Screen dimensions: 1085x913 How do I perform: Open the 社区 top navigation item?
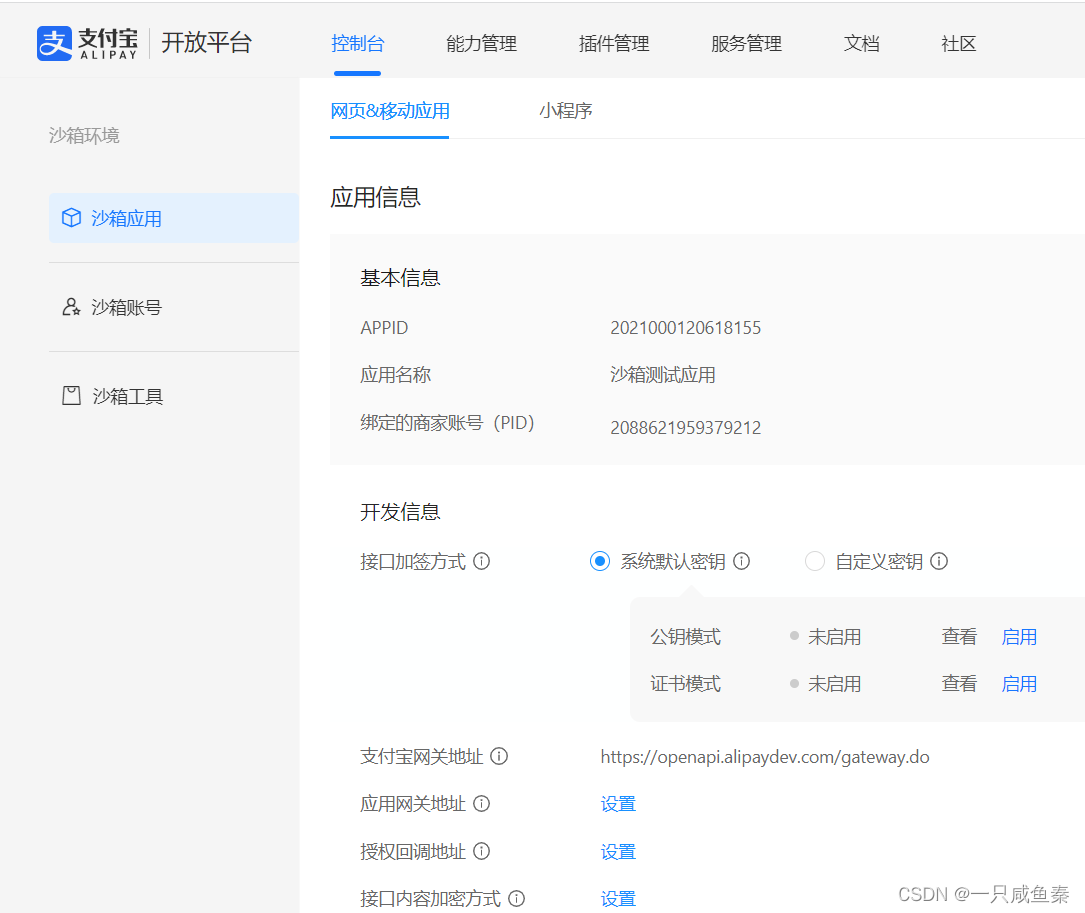(958, 44)
